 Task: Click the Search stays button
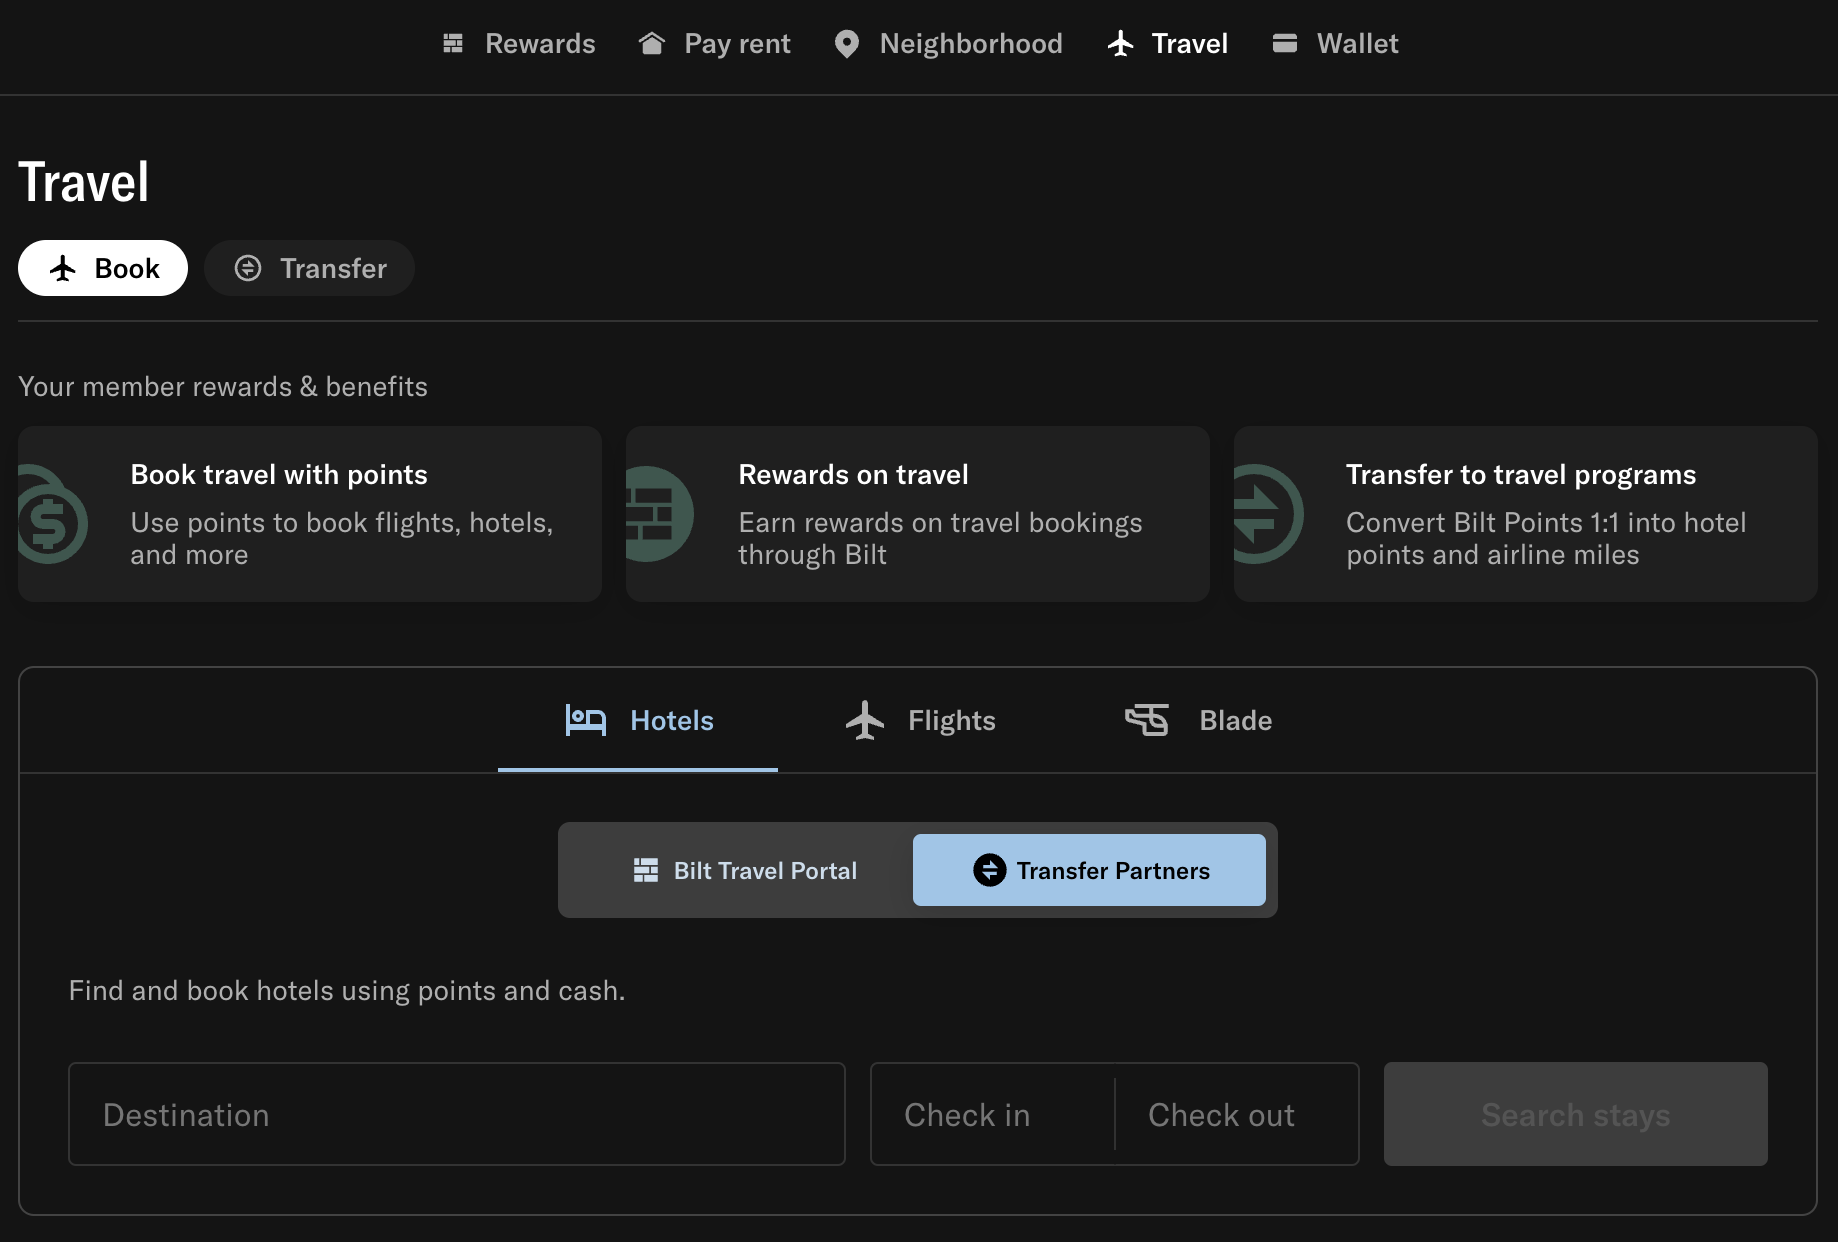coord(1575,1114)
